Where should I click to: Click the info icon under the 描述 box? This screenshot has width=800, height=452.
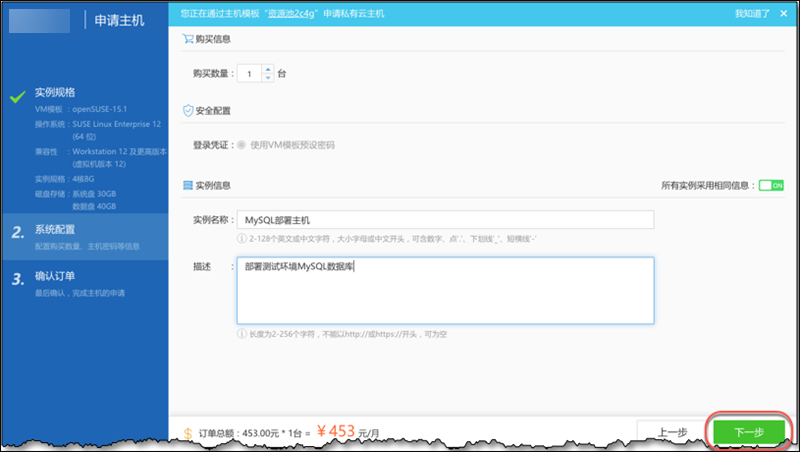tap(241, 334)
